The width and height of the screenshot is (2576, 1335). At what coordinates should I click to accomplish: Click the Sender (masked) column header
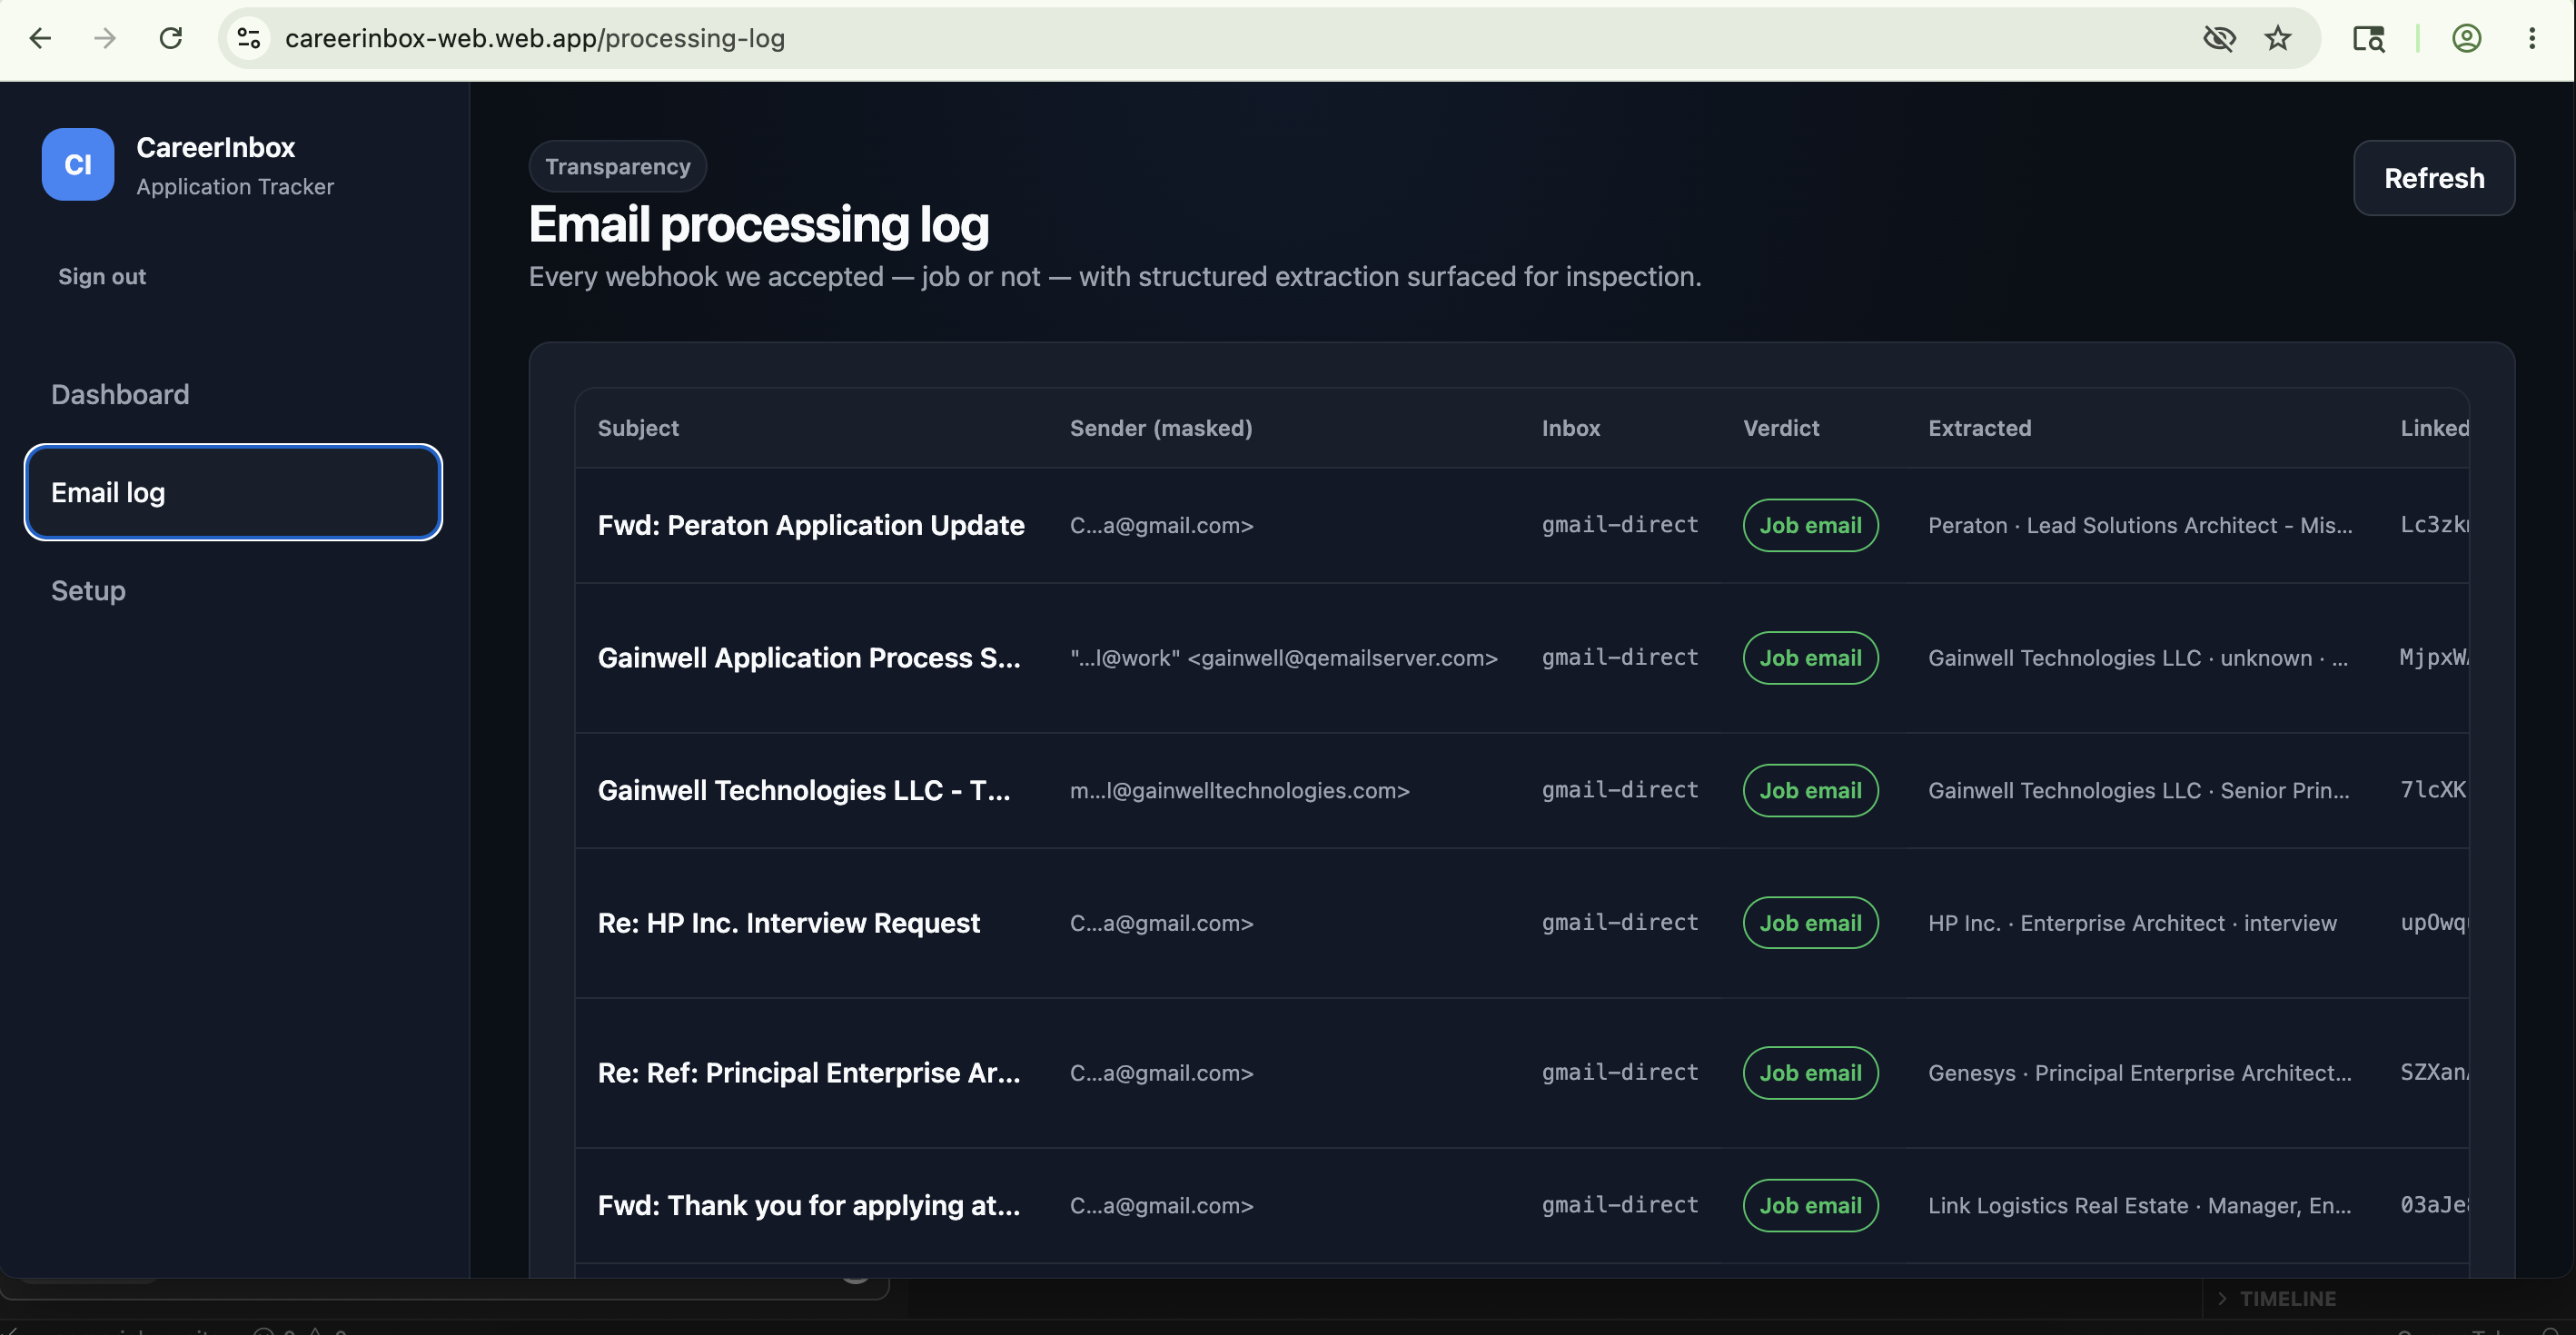tap(1160, 428)
